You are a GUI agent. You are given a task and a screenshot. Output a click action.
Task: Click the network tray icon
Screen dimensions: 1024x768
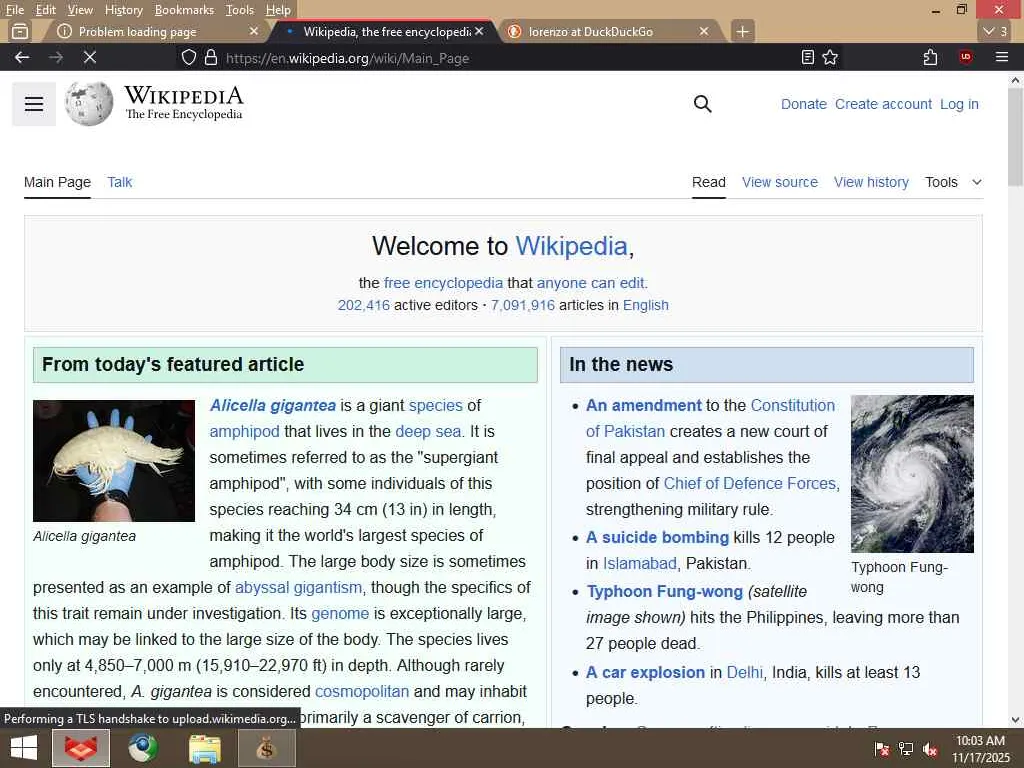click(x=906, y=749)
